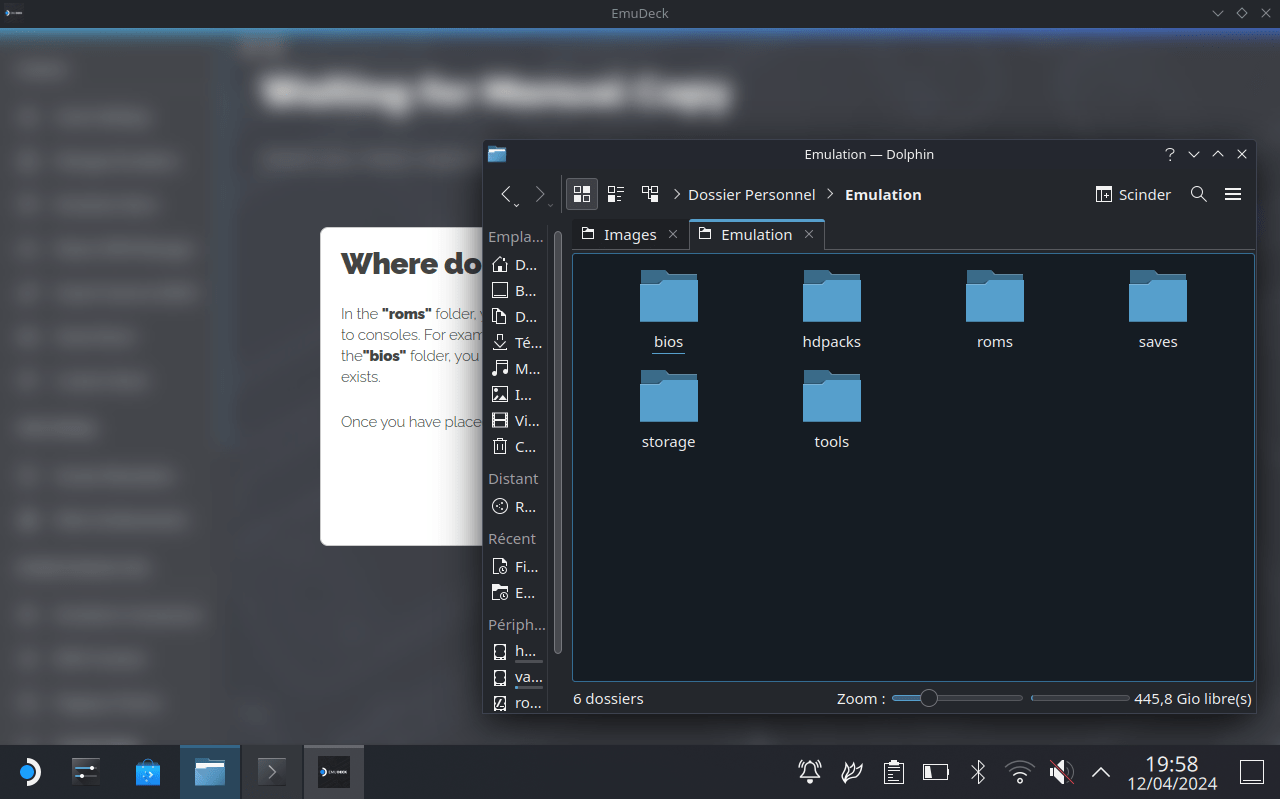Launch the Discover store from taskbar
Screen dimensions: 1280x799
(x=148, y=772)
